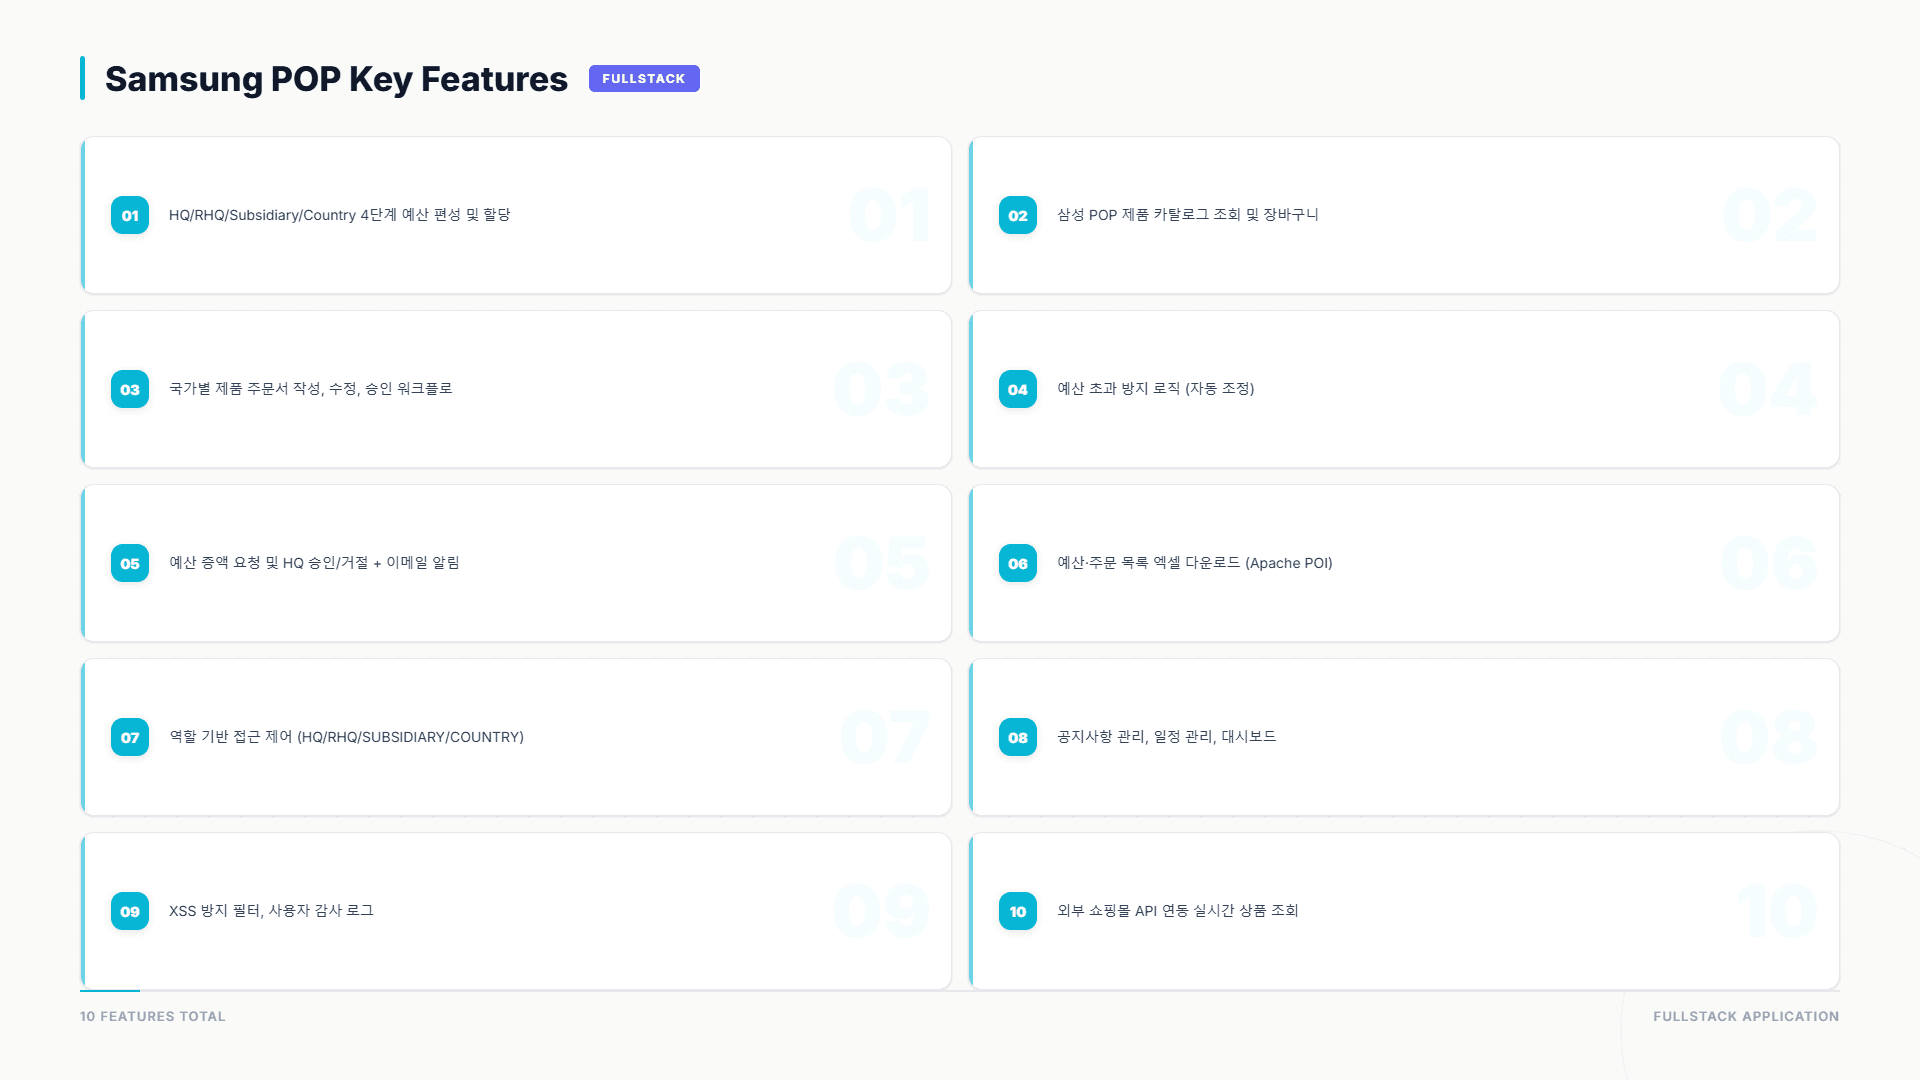This screenshot has width=1920, height=1080.
Task: Click the 외부 쇼핑몰 API 연동 text
Action: pos(1177,911)
